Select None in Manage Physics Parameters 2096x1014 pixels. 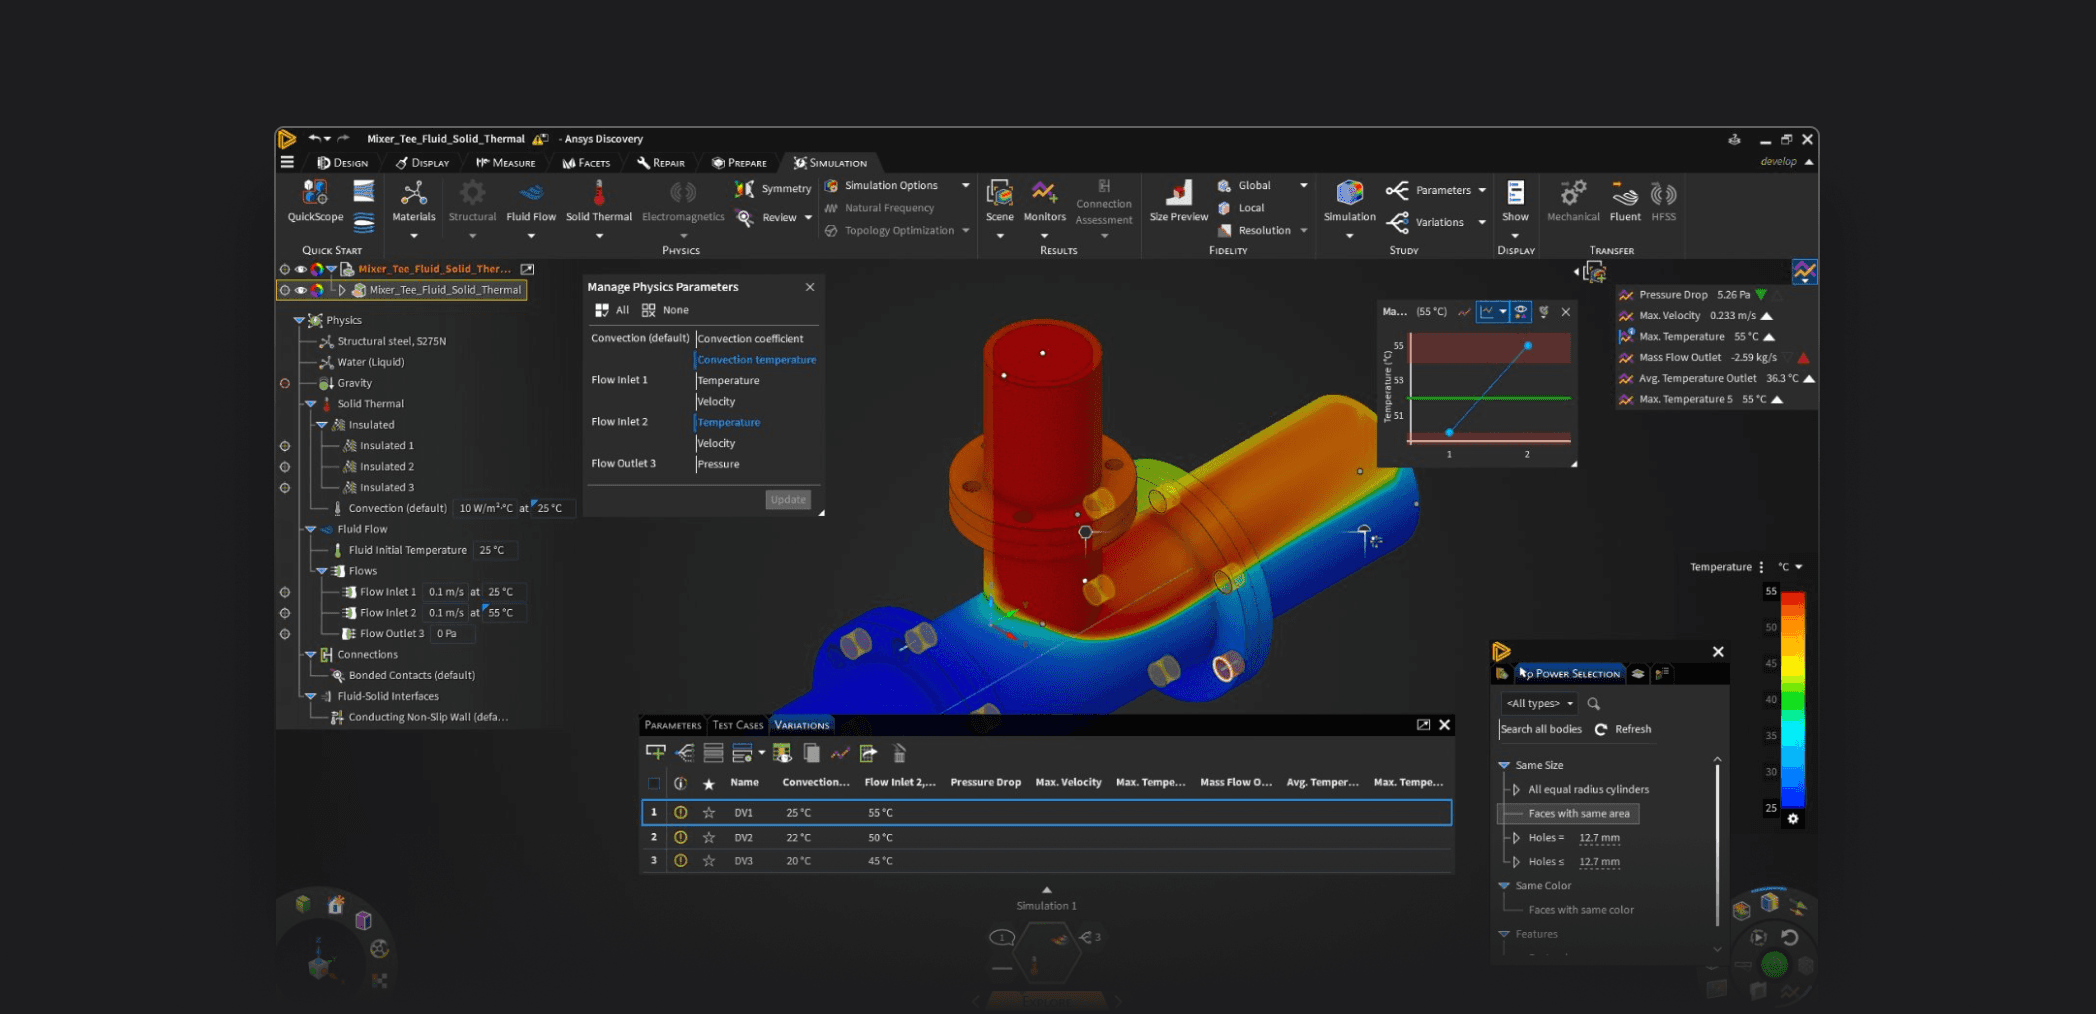(666, 310)
